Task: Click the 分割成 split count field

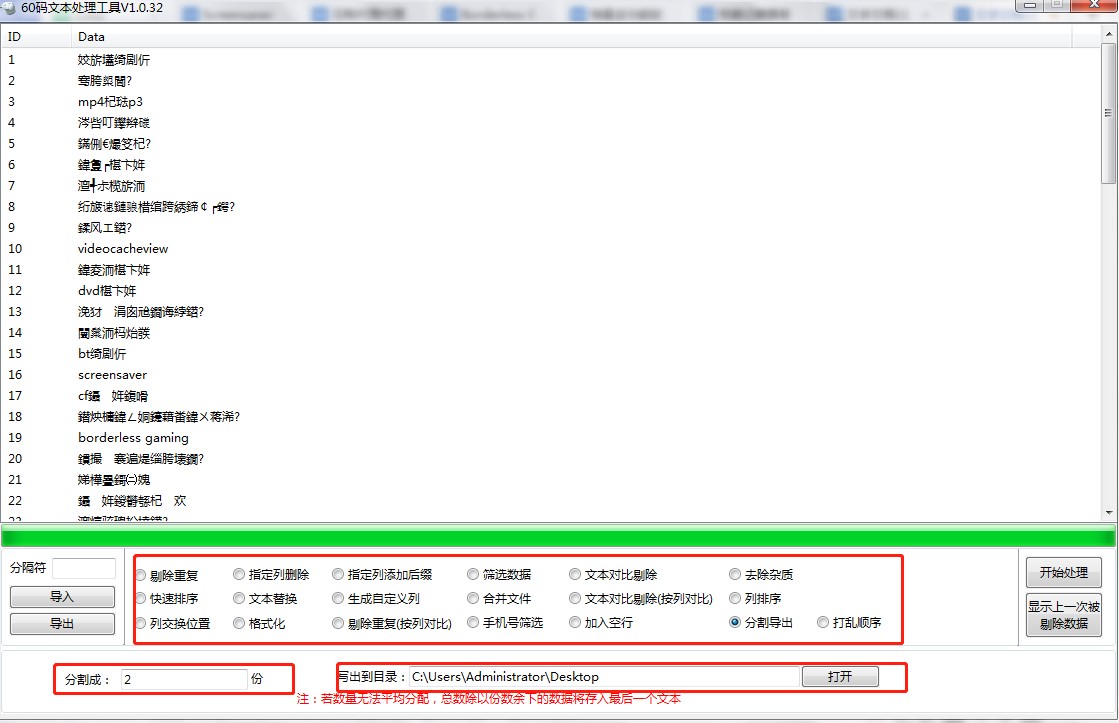Action: tap(184, 679)
